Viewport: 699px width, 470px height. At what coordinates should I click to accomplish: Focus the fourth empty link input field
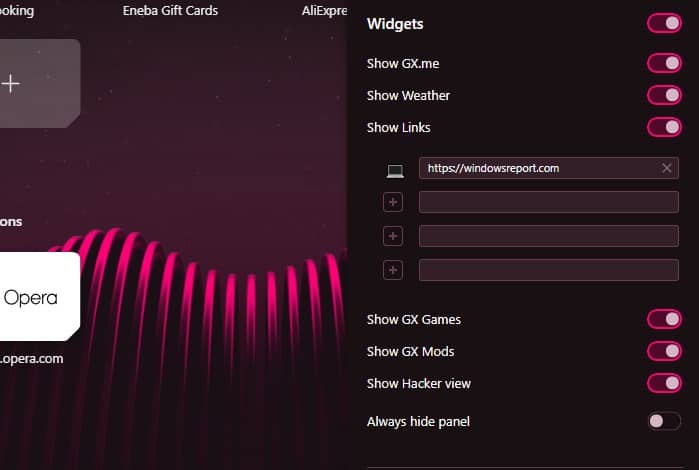pyautogui.click(x=549, y=270)
